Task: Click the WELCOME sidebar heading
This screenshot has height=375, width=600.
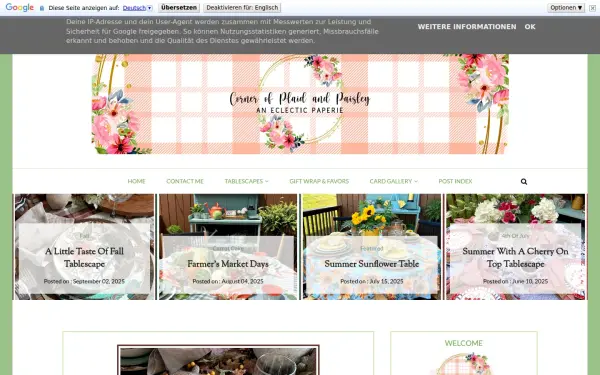Action: click(463, 343)
